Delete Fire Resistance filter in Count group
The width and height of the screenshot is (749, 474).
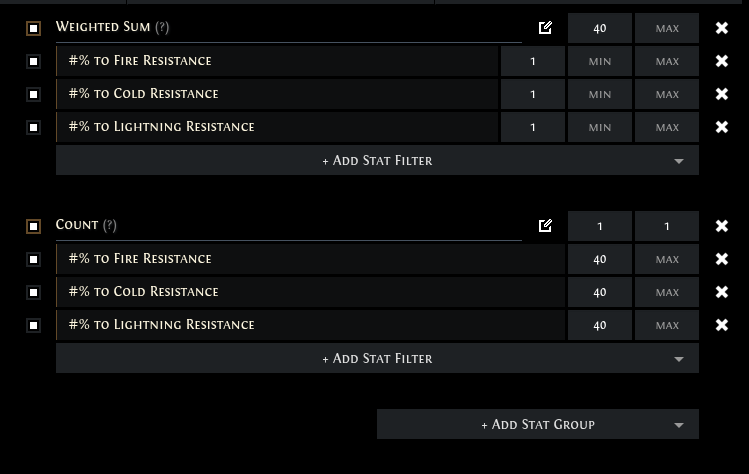[722, 259]
